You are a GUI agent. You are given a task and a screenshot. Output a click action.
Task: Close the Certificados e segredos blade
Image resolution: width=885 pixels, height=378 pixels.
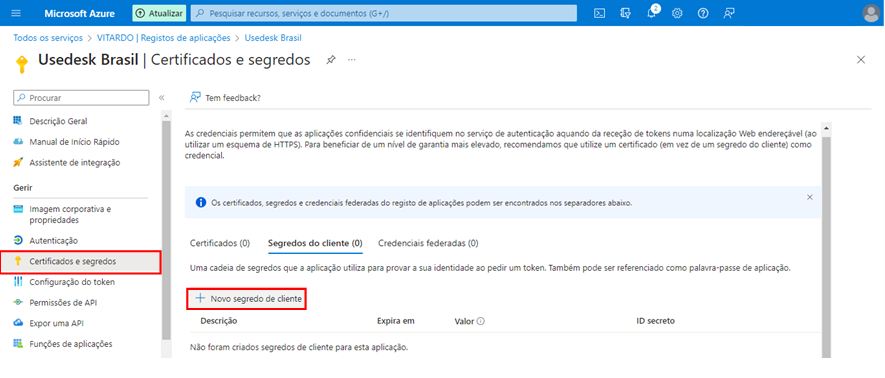coord(861,60)
